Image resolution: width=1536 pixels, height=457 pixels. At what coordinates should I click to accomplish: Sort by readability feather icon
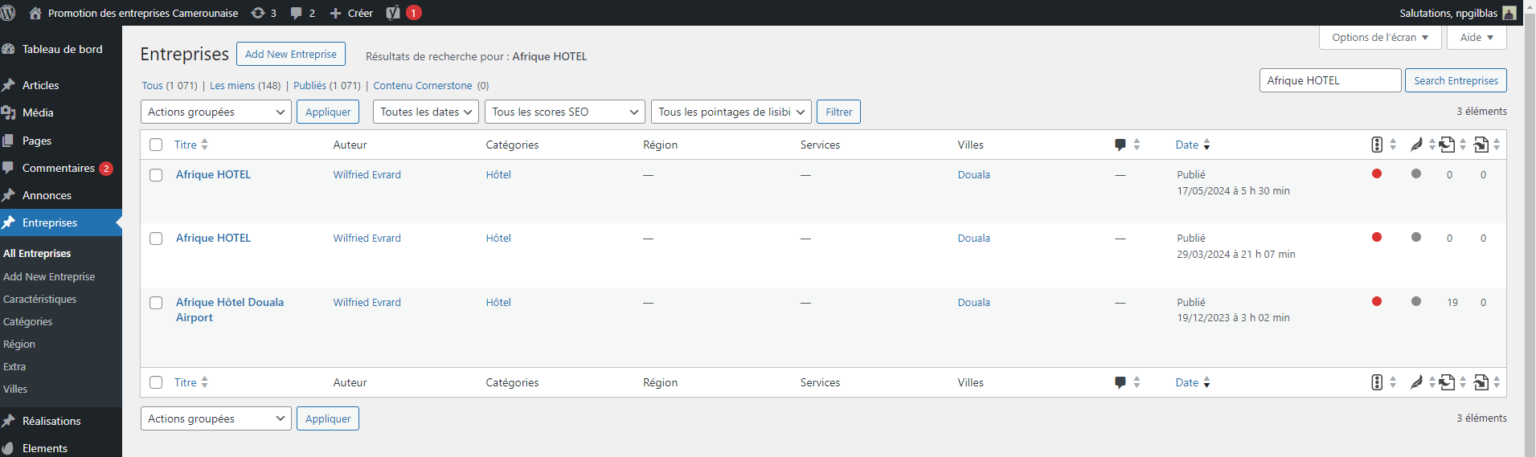pyautogui.click(x=1416, y=145)
